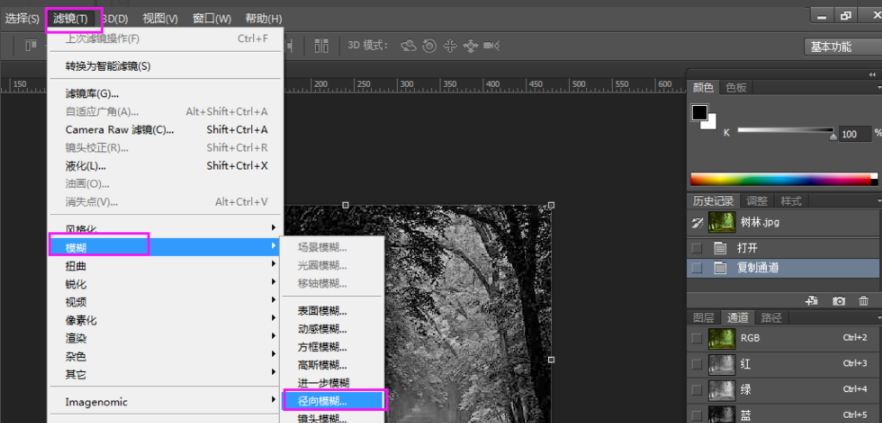Toggle visibility box of RGB channel
Screen dimensions: 882x423
697,338
